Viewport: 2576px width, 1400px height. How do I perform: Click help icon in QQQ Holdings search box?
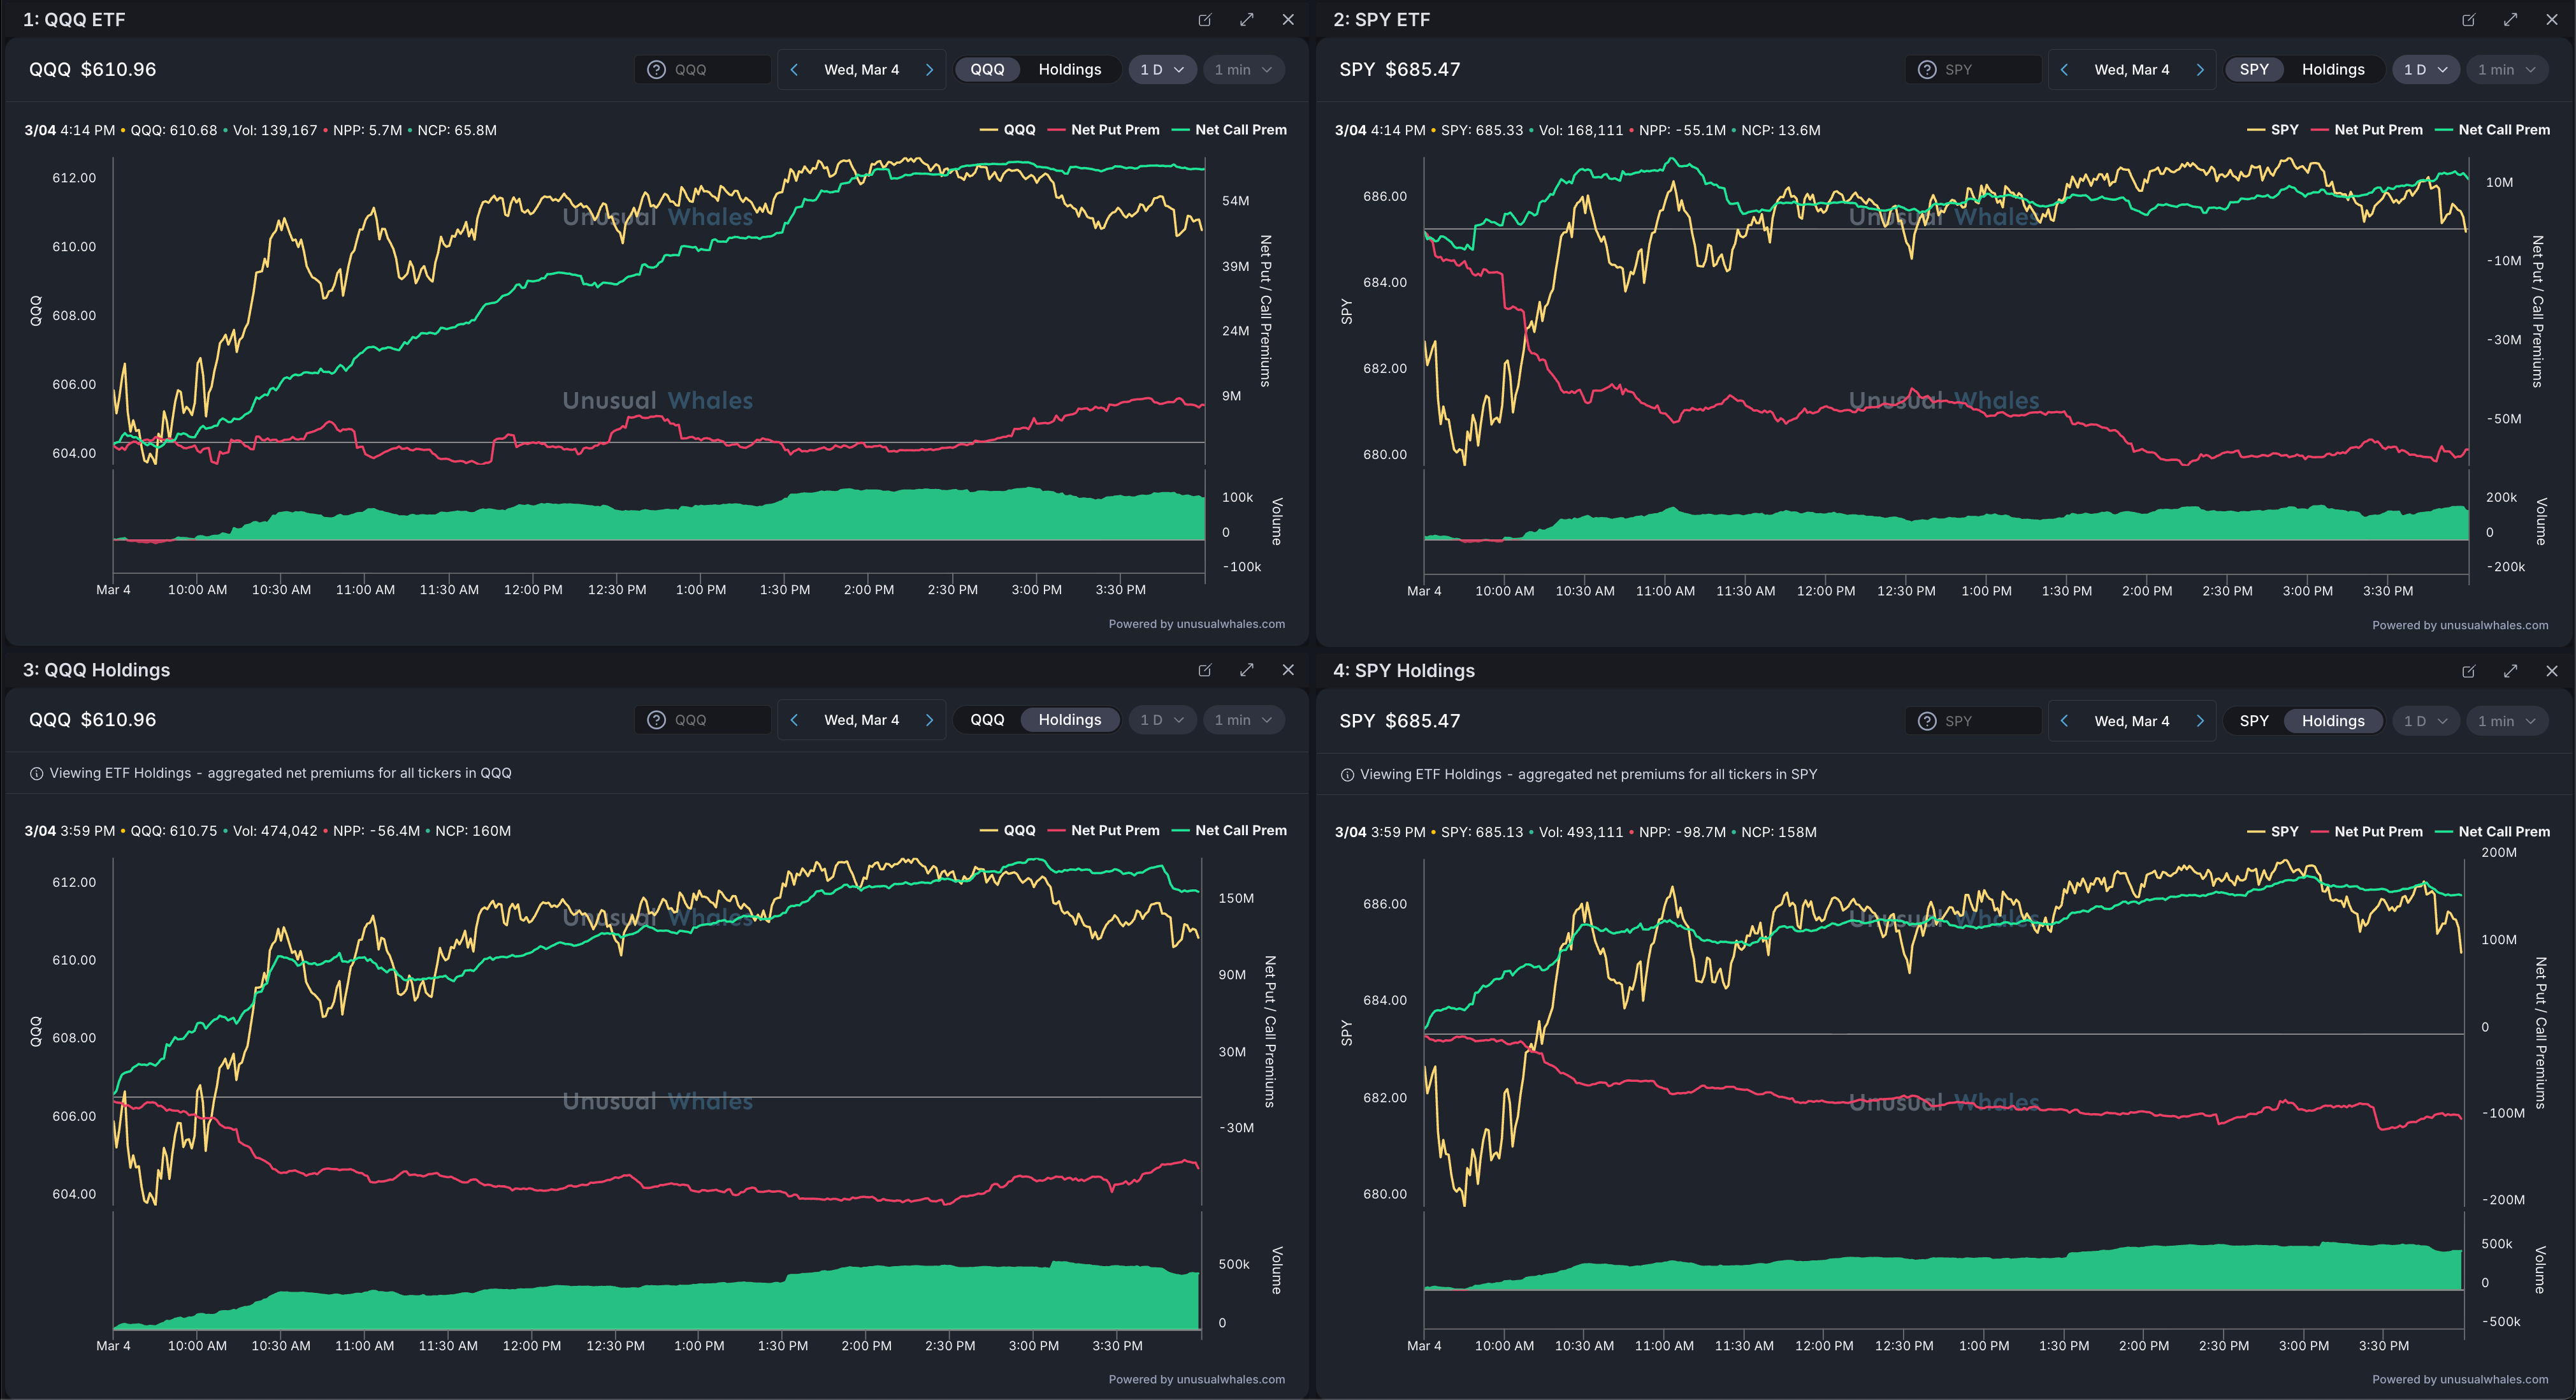click(656, 720)
